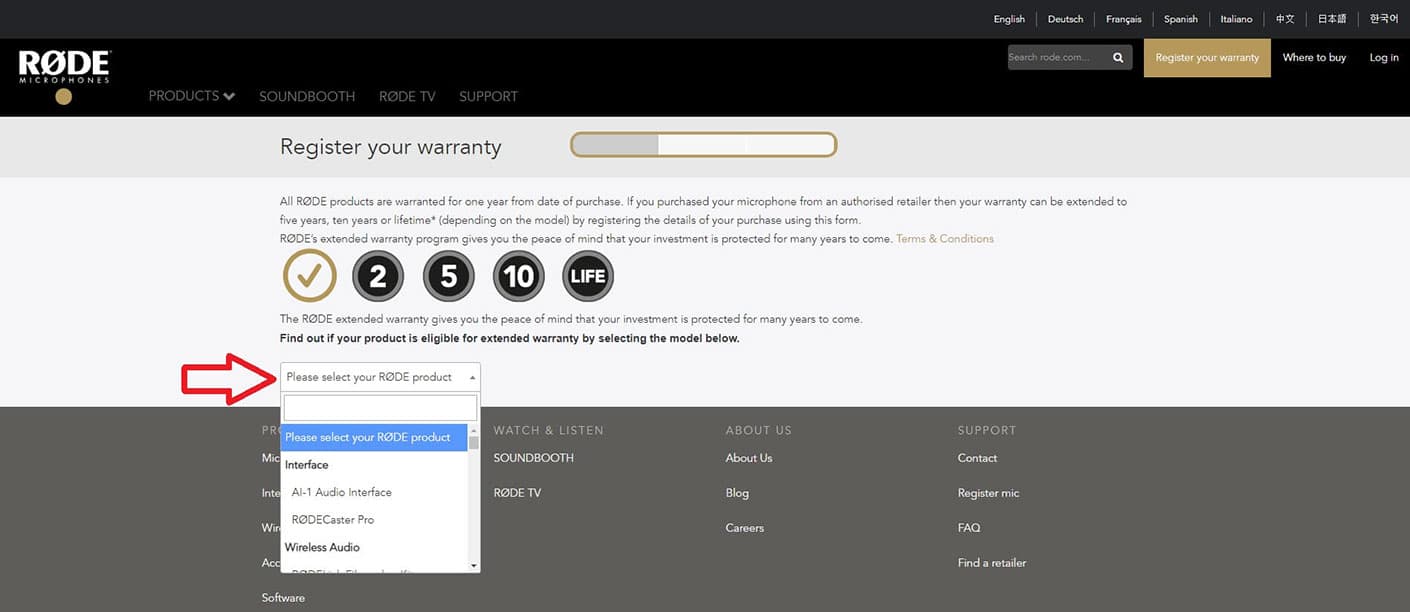Switch language to English
The width and height of the screenshot is (1410, 612).
tap(1009, 19)
